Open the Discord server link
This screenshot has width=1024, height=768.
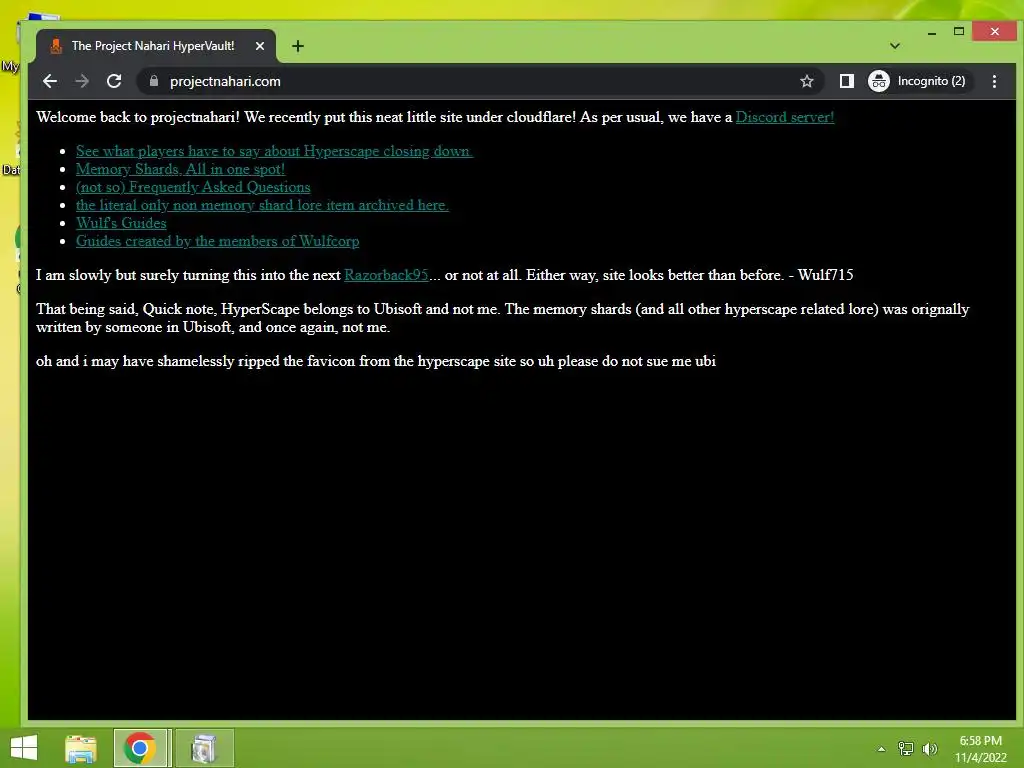[784, 117]
